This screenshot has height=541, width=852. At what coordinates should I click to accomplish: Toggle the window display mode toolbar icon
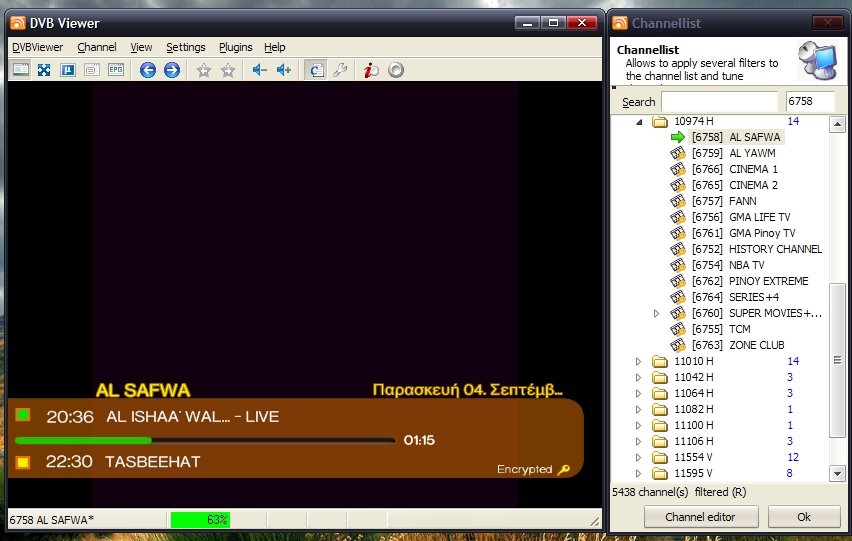[x=21, y=70]
